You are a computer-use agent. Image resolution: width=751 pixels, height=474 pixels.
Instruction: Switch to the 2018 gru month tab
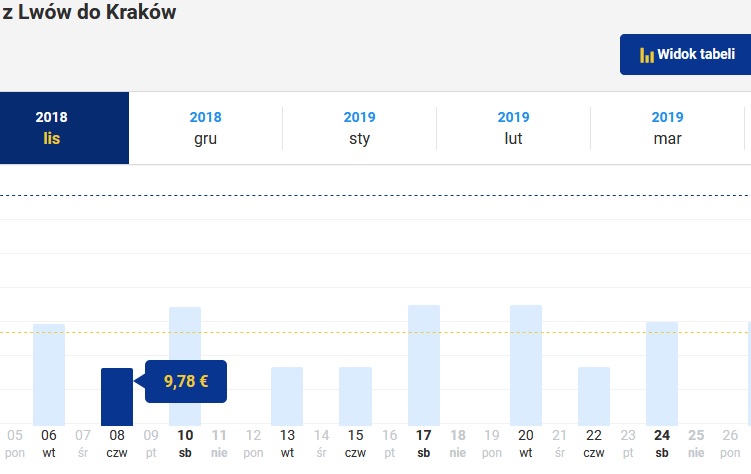point(205,128)
